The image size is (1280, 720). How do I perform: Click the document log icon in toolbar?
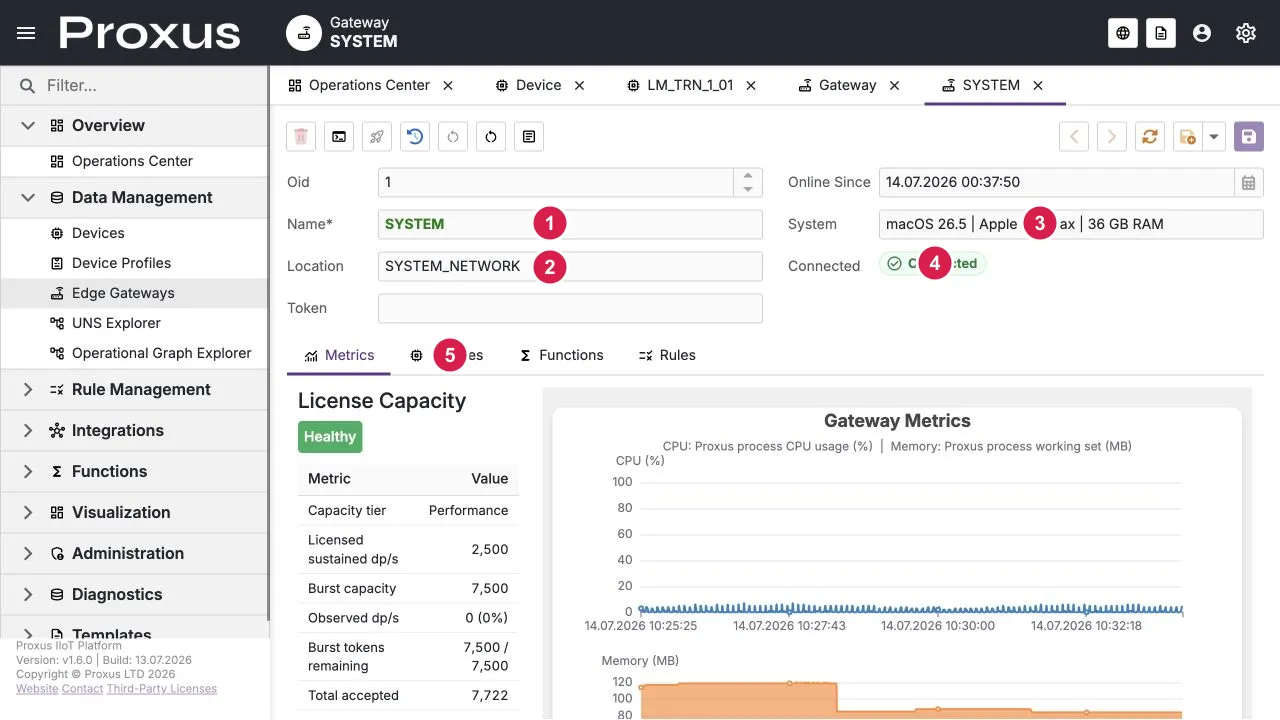(529, 137)
